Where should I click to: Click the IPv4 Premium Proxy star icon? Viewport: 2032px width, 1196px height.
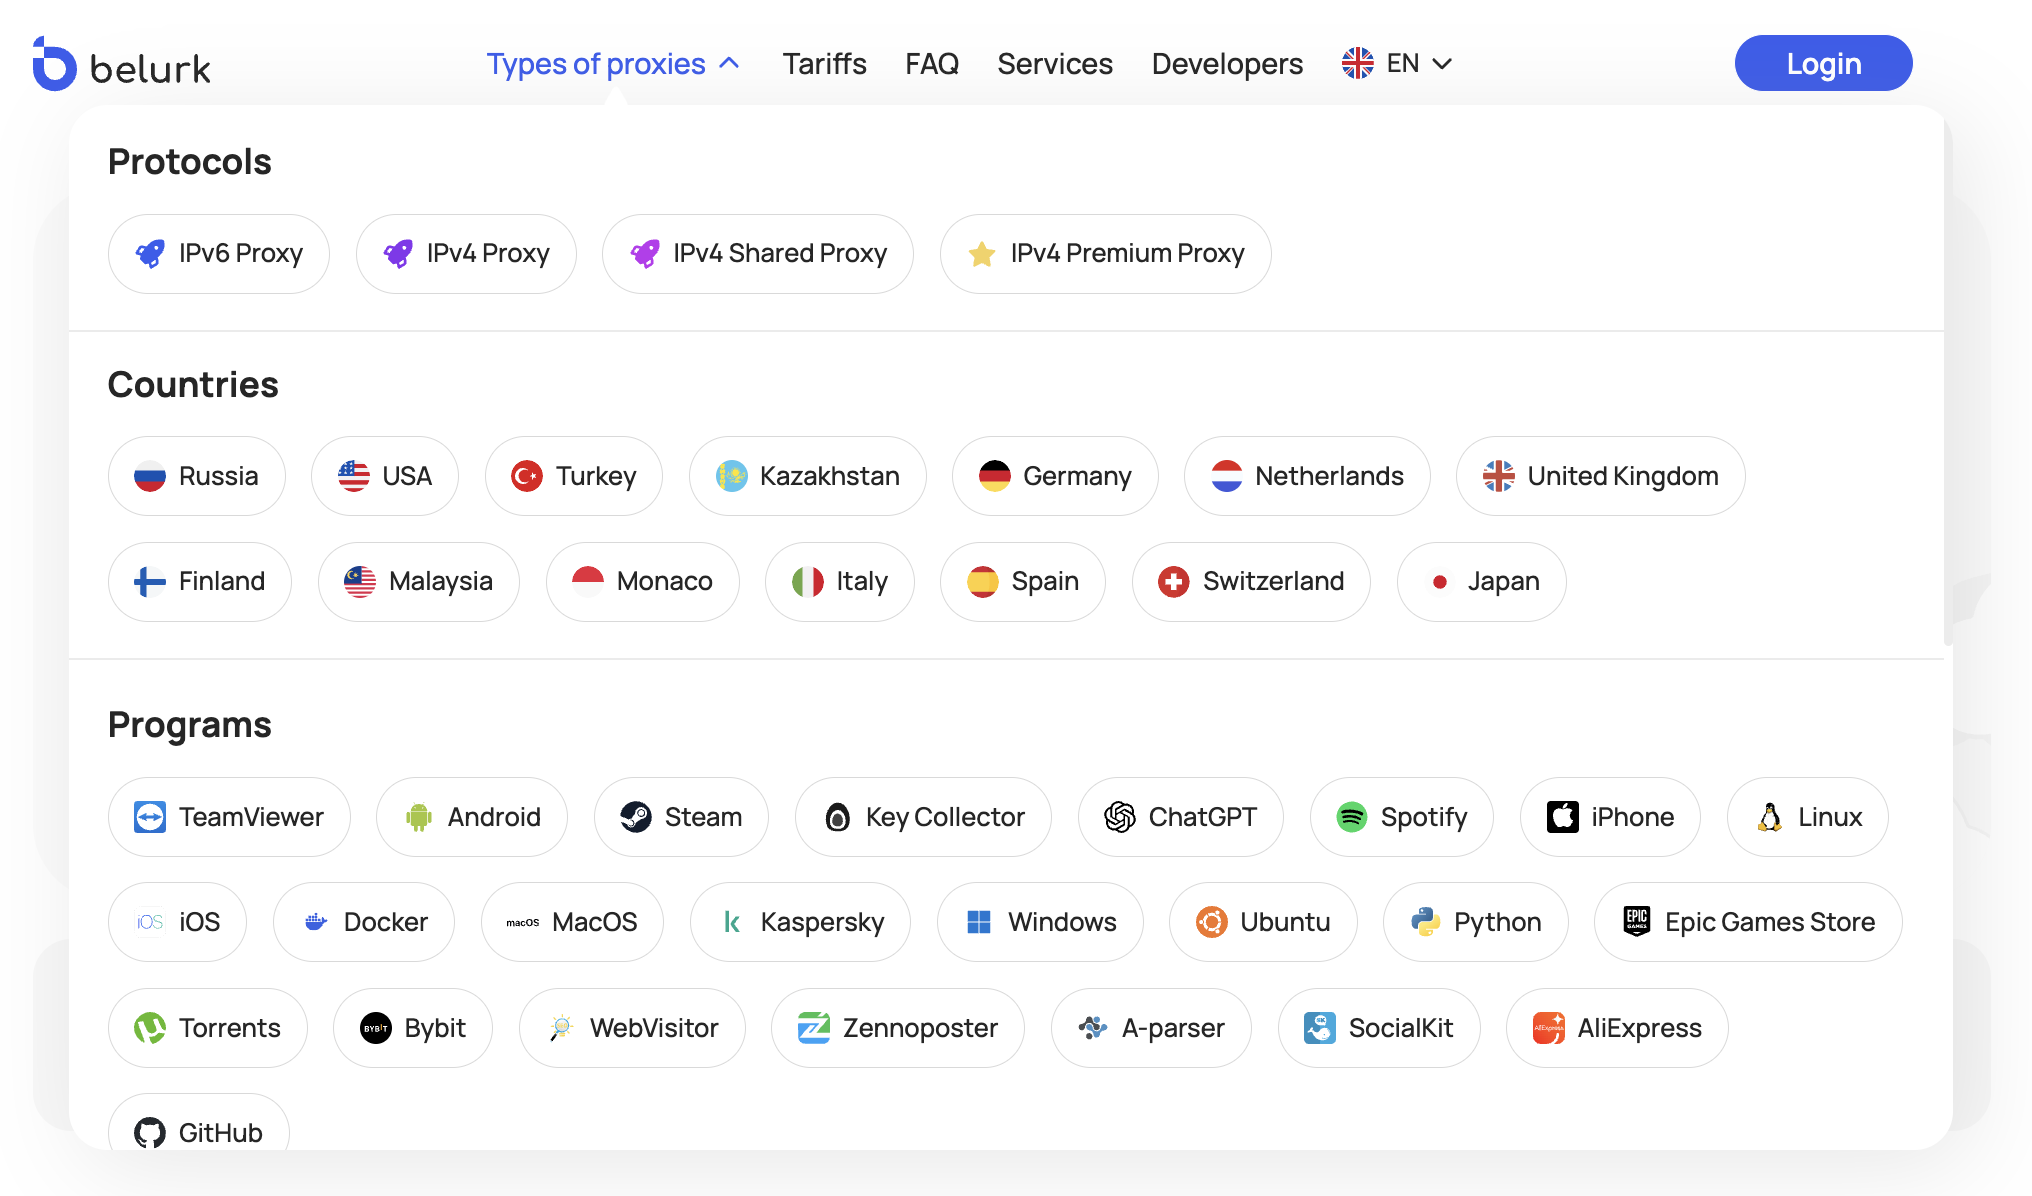tap(982, 254)
